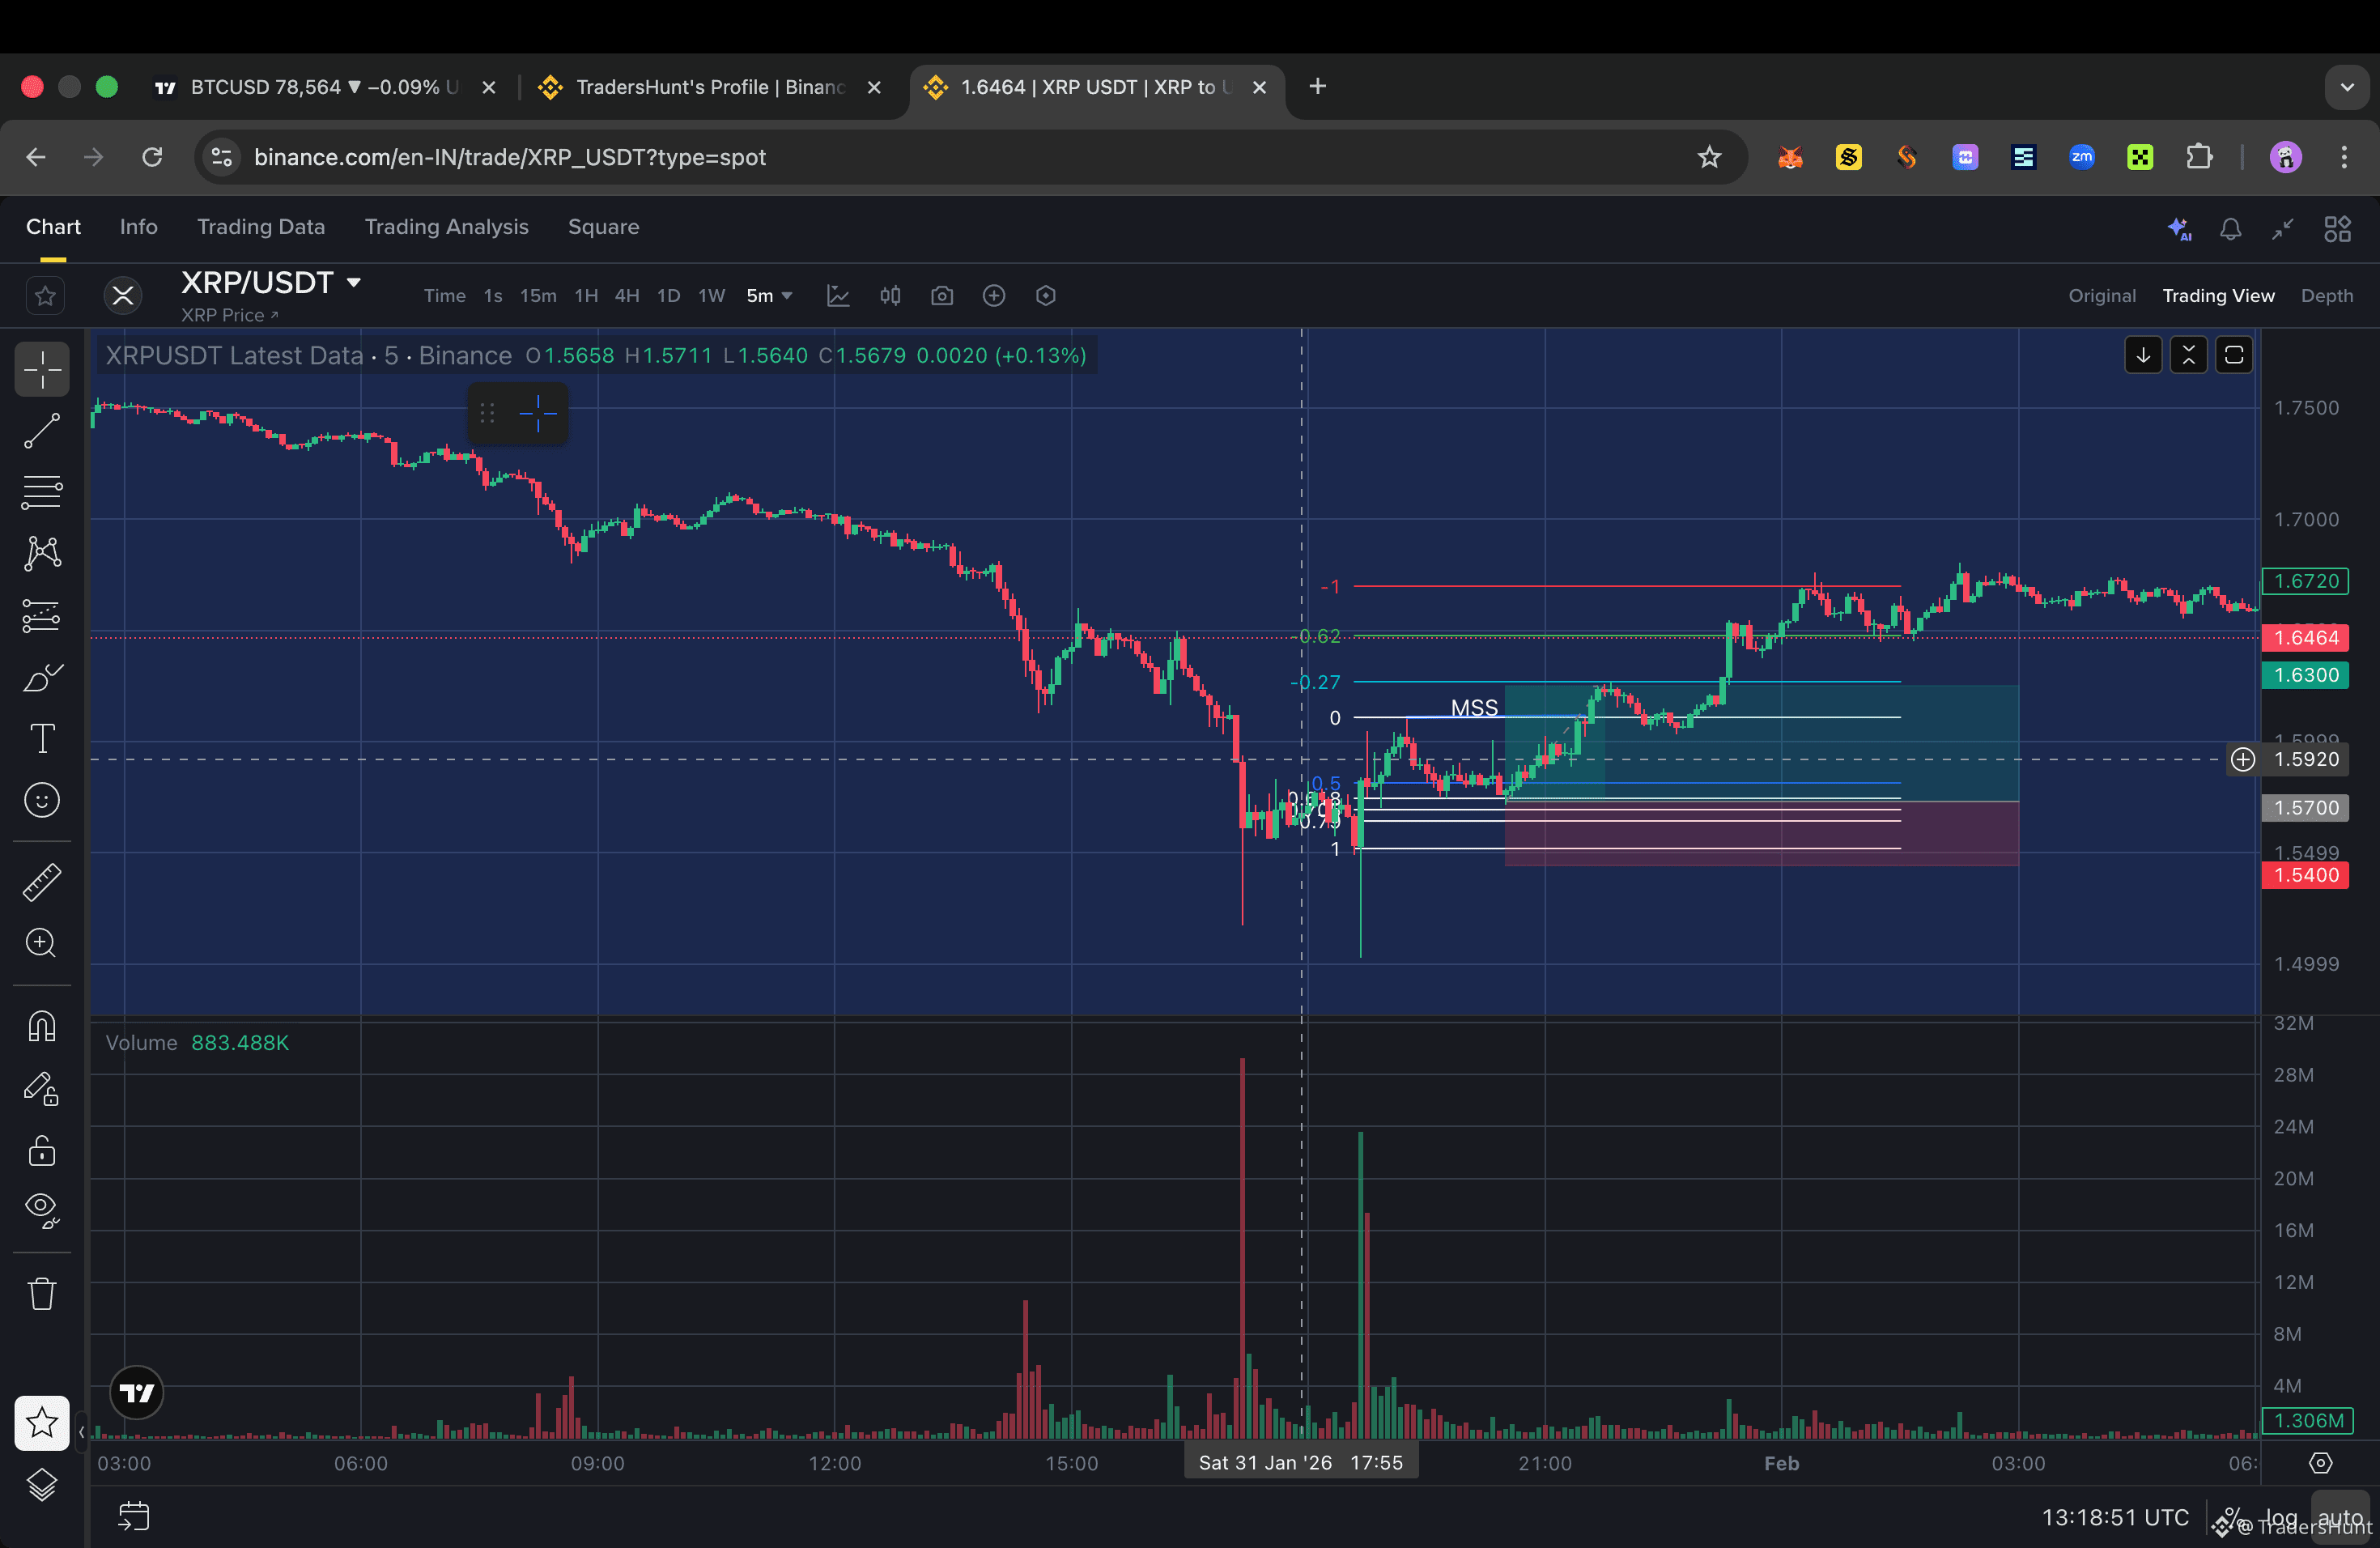Collapse drawing toolbar with side arrow

tap(81, 1432)
